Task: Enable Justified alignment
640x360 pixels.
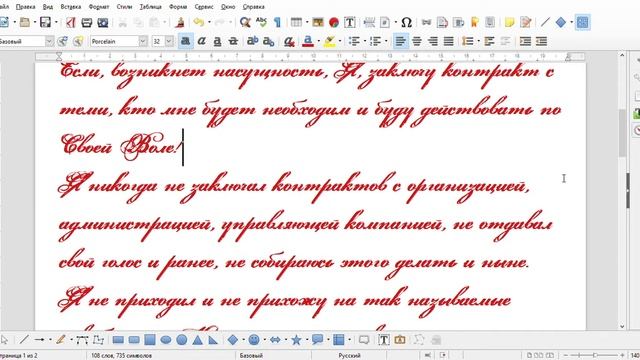Action: 449,41
